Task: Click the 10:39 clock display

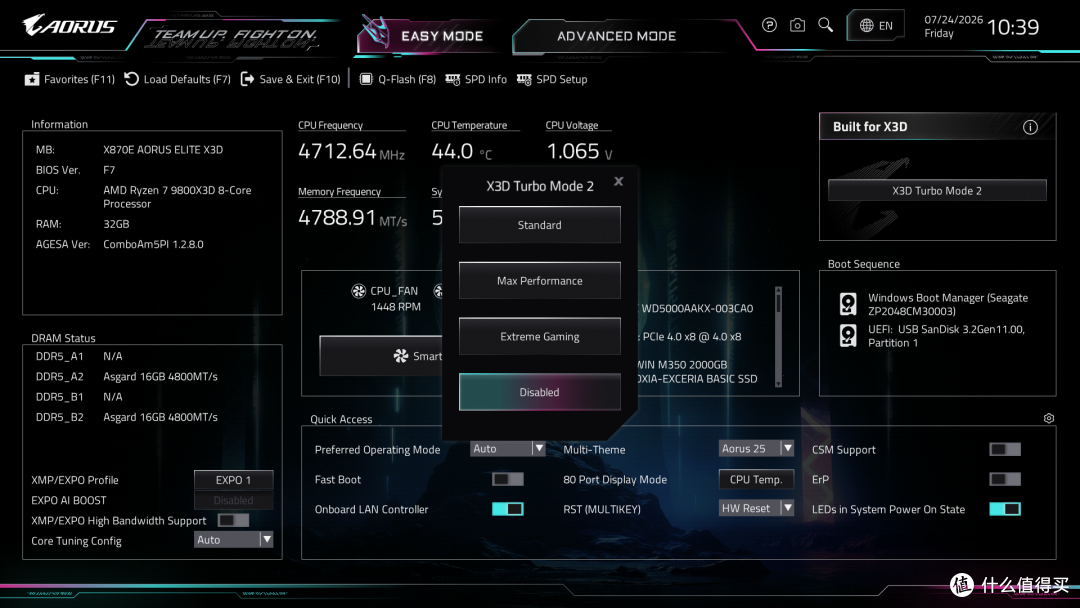Action: [x=1012, y=27]
